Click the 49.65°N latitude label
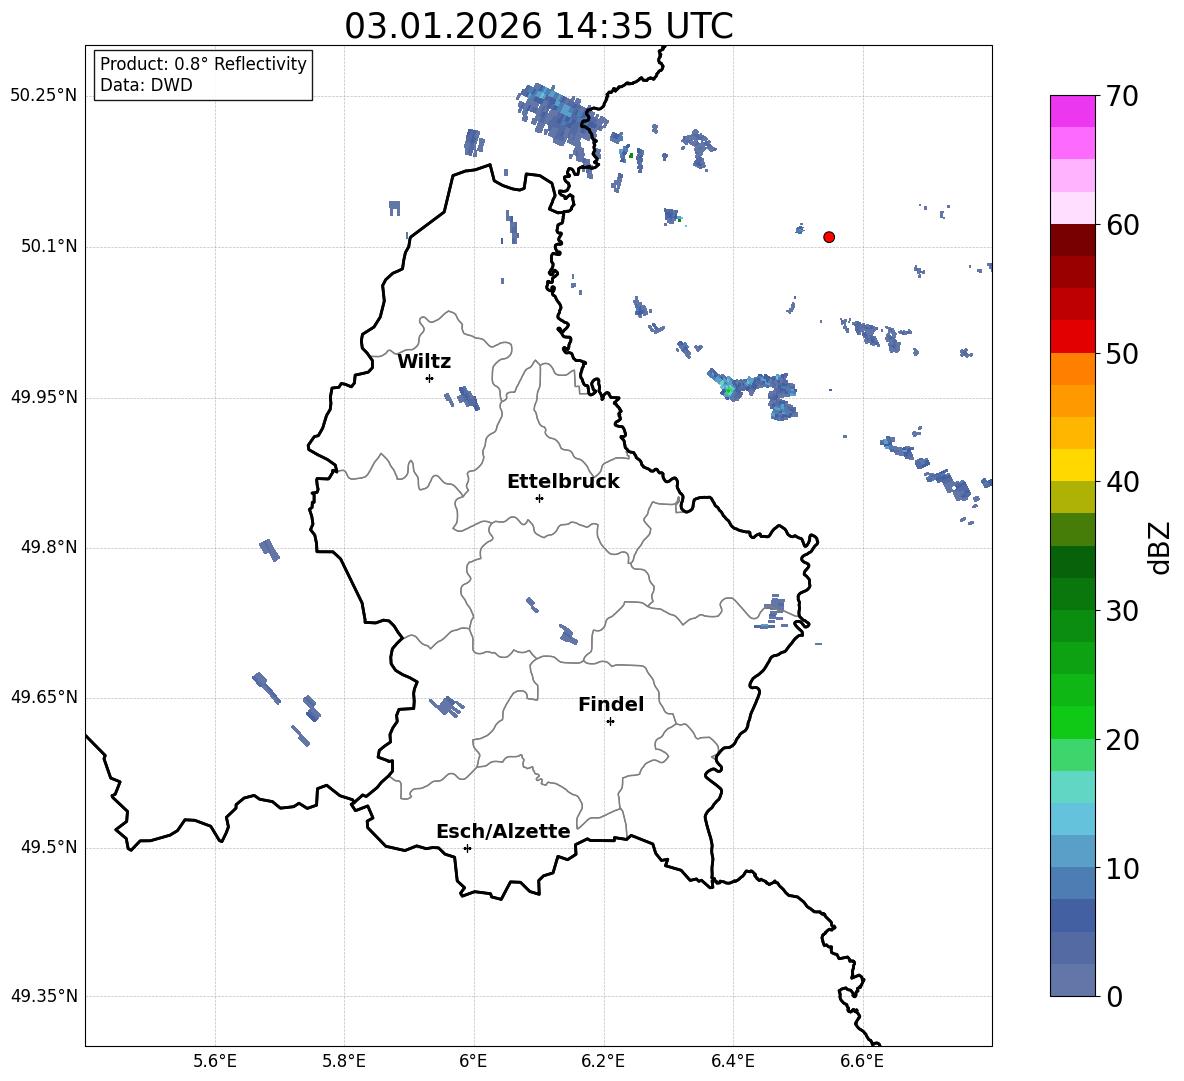The height and width of the screenshot is (1081, 1184). click(x=44, y=697)
